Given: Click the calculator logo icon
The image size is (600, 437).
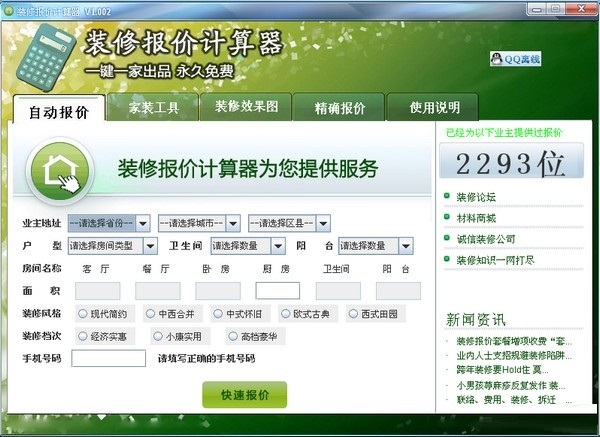Looking at the screenshot, I should (46, 57).
